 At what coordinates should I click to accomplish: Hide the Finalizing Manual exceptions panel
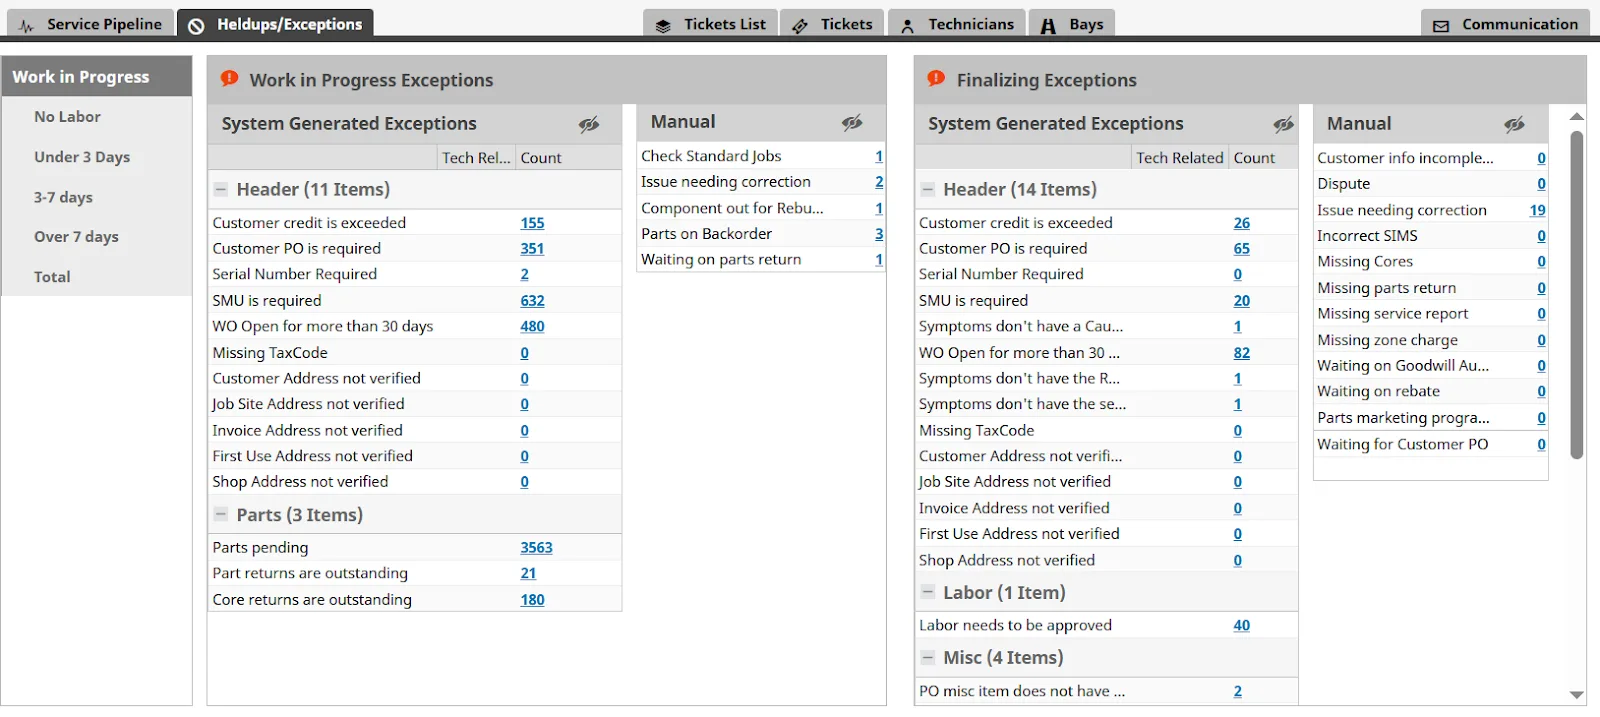1515,124
